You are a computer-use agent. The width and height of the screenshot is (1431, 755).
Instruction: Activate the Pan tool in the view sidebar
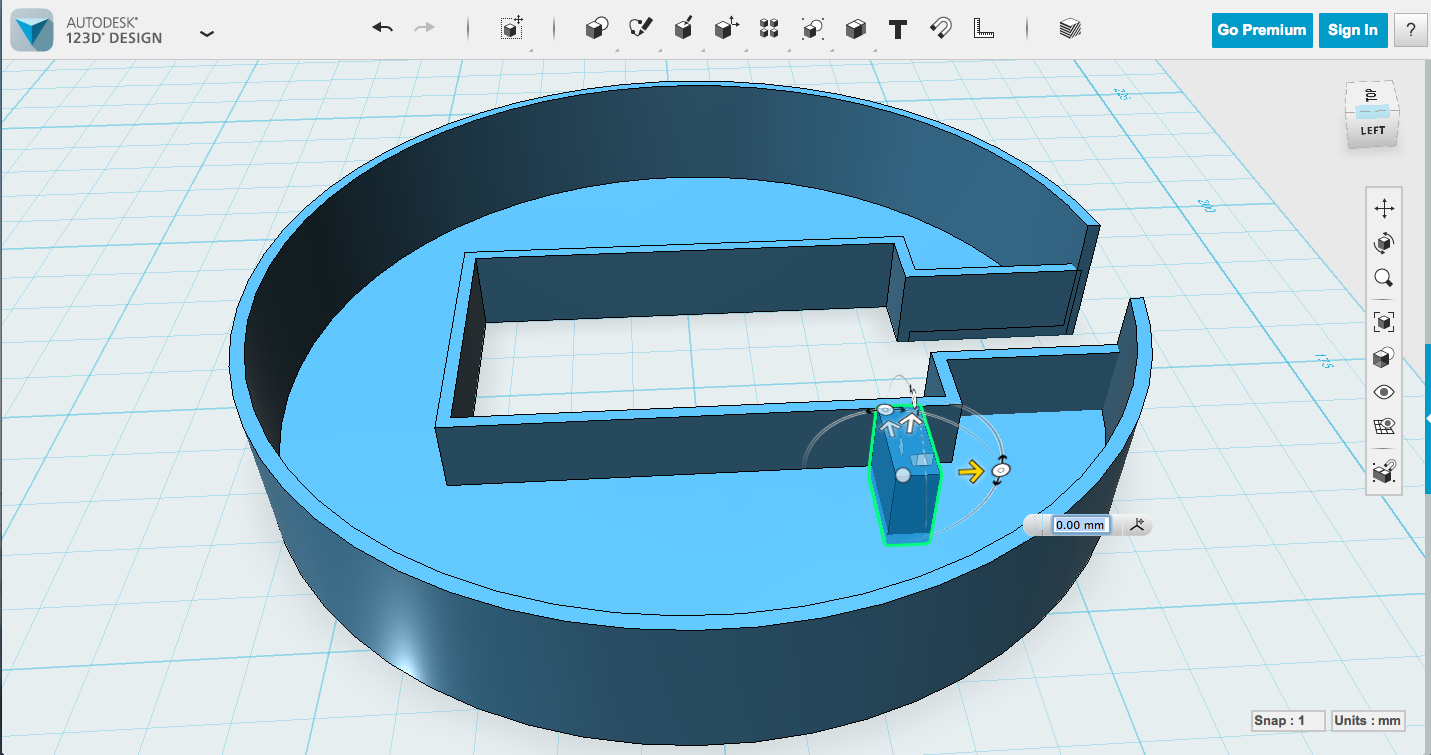[1384, 208]
